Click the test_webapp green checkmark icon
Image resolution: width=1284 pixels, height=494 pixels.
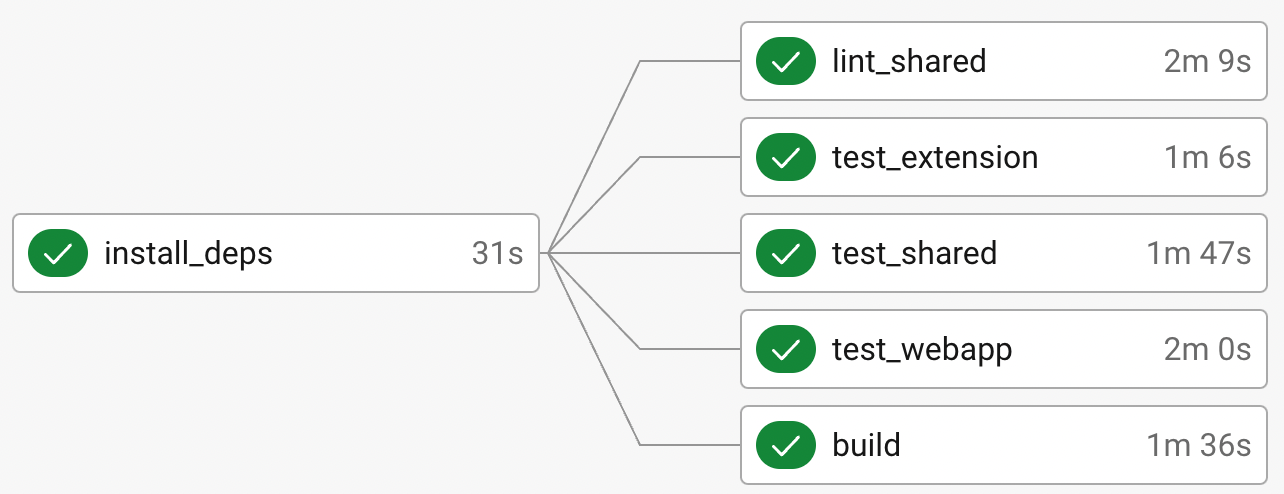786,349
